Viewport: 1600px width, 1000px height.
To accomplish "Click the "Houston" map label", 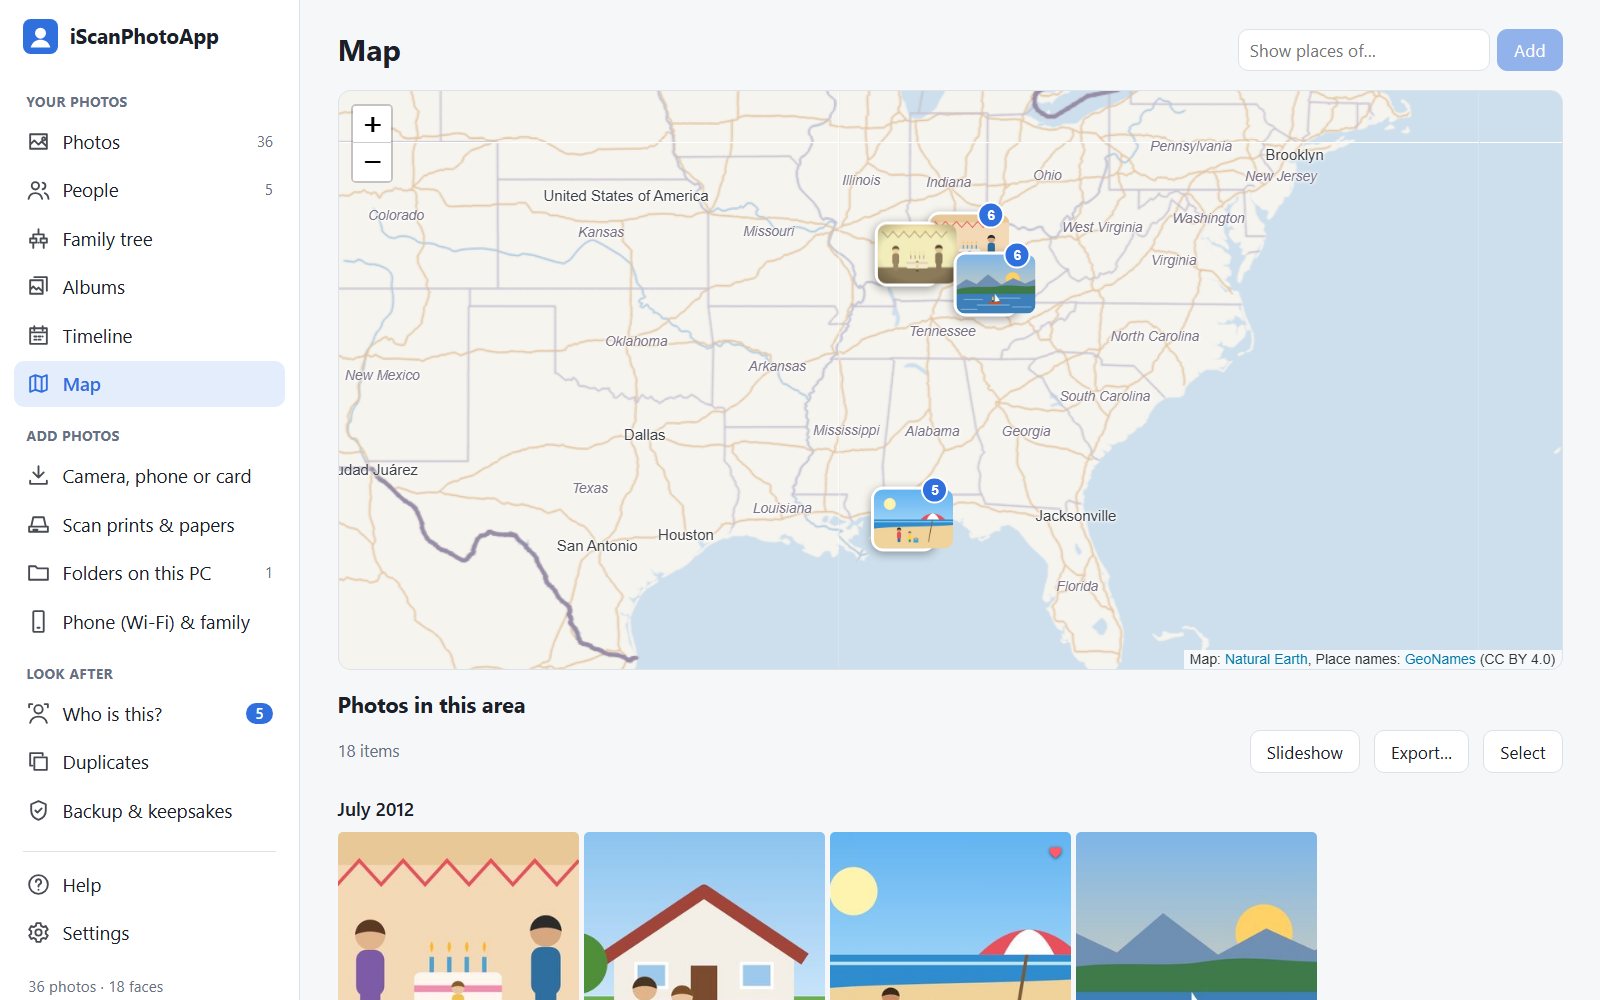I will (686, 535).
